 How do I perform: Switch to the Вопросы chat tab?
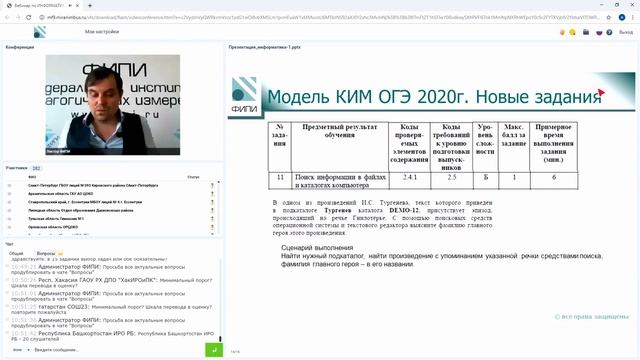click(46, 253)
